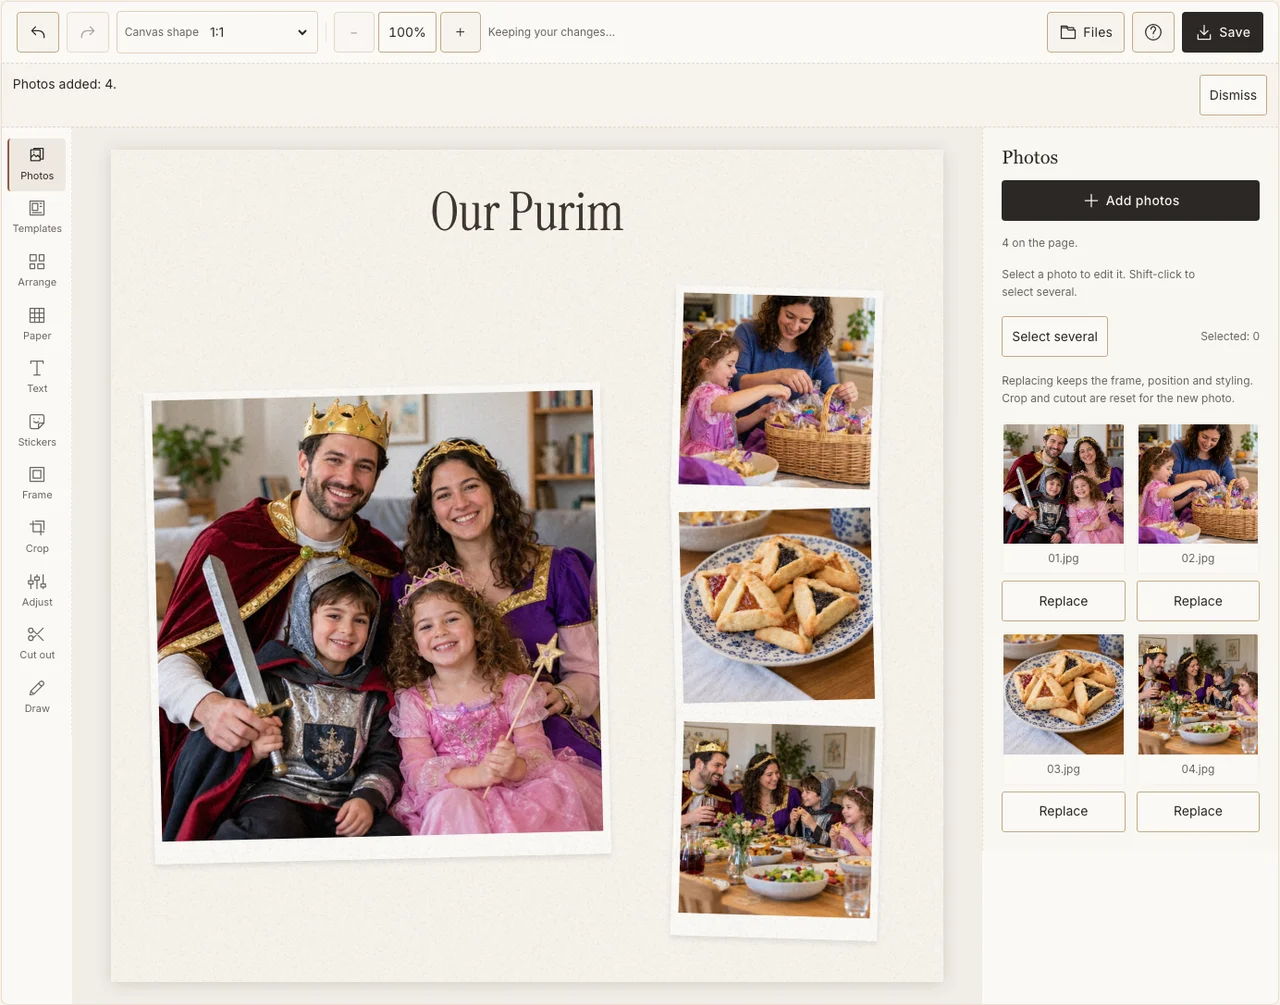Image resolution: width=1280 pixels, height=1005 pixels.
Task: Select the dinner table photo on canvas
Action: 776,823
